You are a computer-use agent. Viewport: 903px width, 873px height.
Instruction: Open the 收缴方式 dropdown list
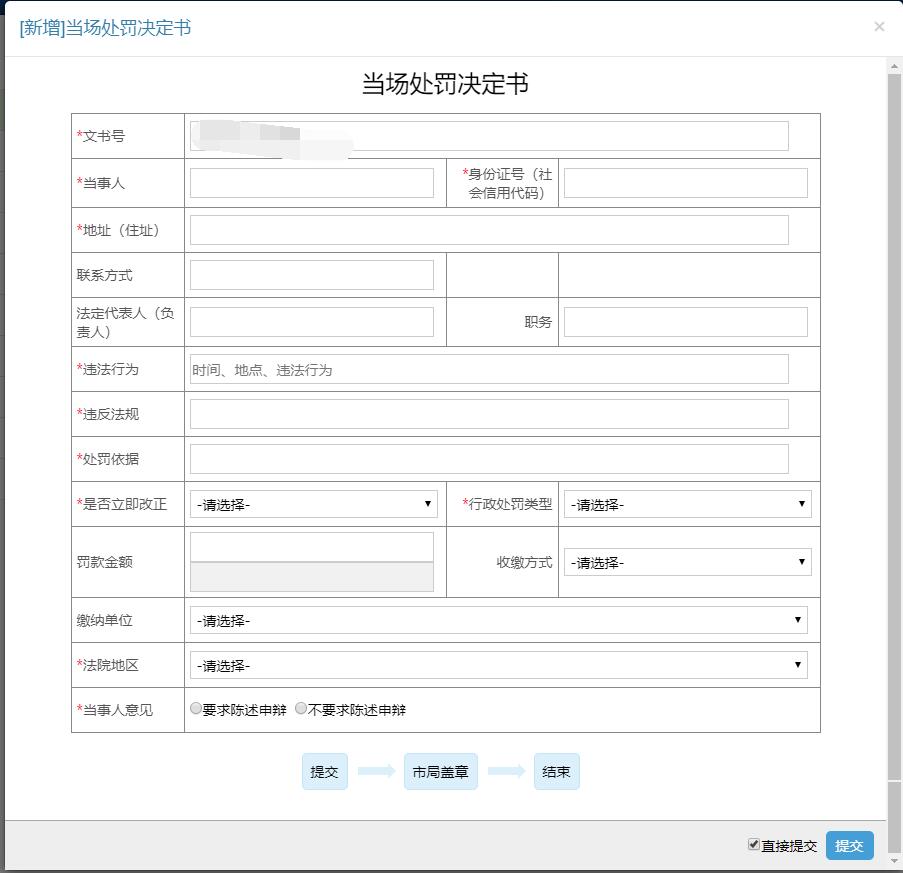(x=687, y=563)
